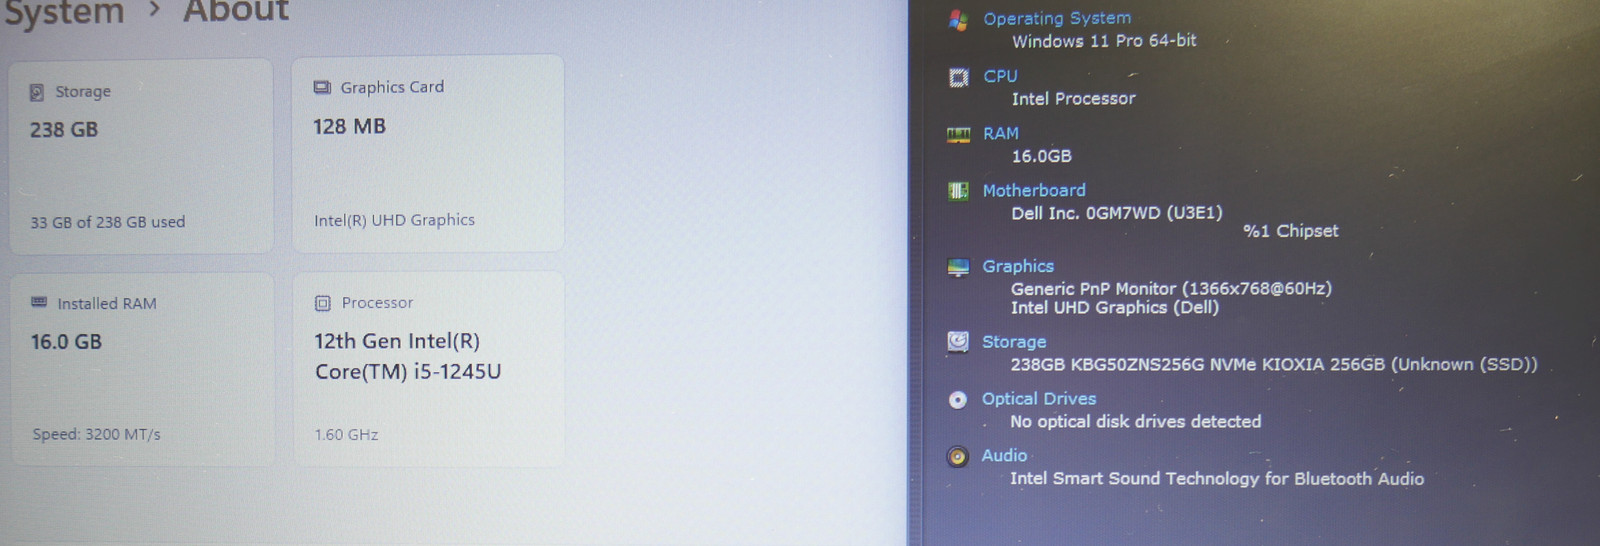Image resolution: width=1600 pixels, height=546 pixels.
Task: Open the Storage section link in Speccy
Action: (x=1013, y=342)
